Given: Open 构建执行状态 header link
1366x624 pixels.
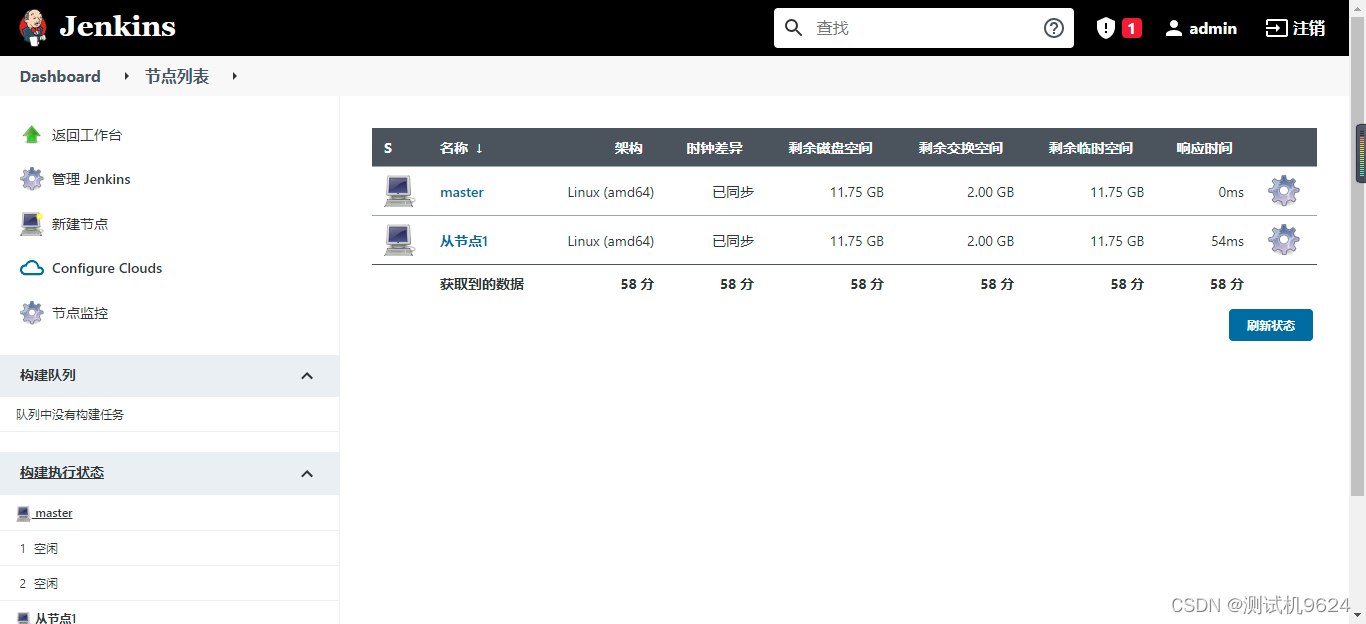Looking at the screenshot, I should (x=62, y=472).
